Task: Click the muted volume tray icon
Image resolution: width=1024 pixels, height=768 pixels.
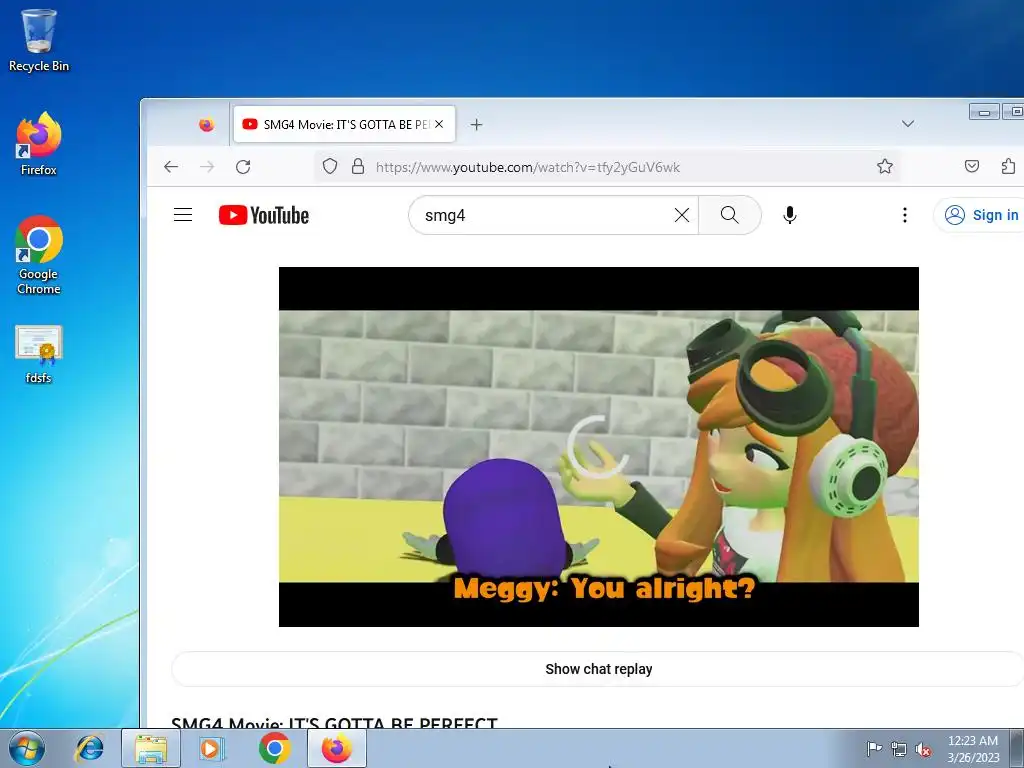Action: (923, 749)
